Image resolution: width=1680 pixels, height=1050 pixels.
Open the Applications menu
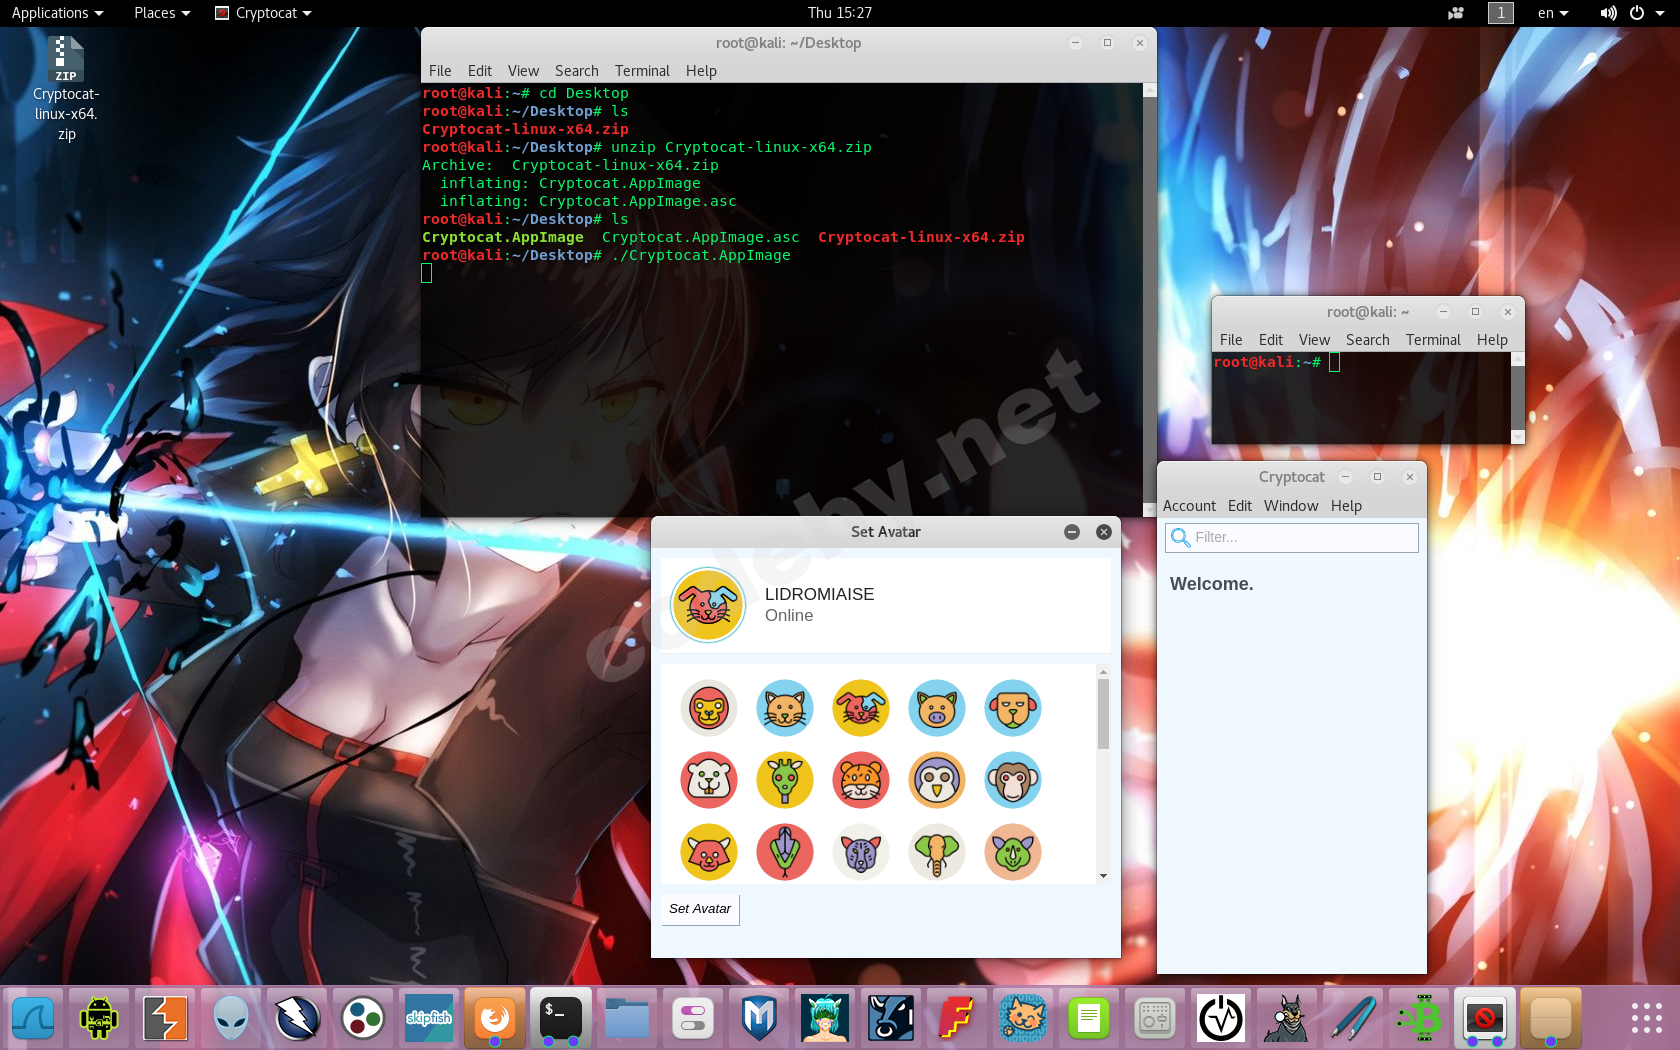click(x=57, y=13)
